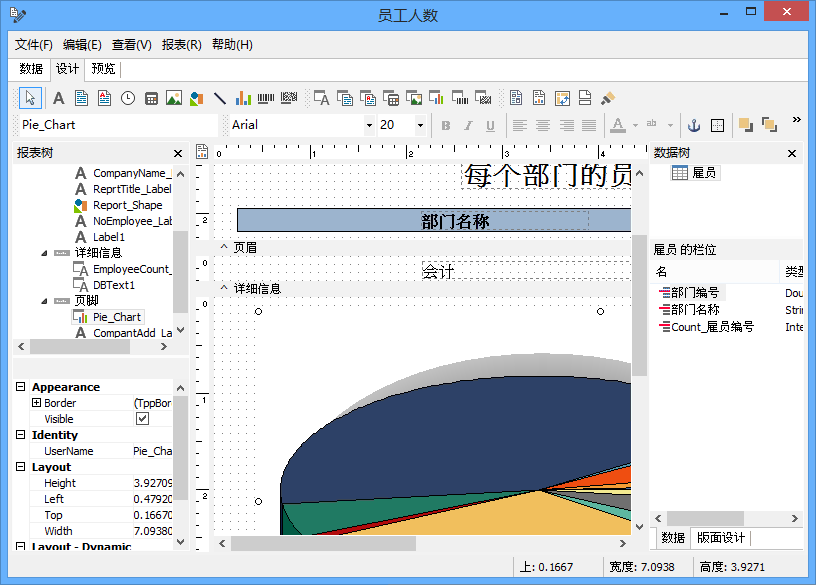Choose the Label tool marked with A
Viewport: 816px width, 585px height.
coord(58,97)
